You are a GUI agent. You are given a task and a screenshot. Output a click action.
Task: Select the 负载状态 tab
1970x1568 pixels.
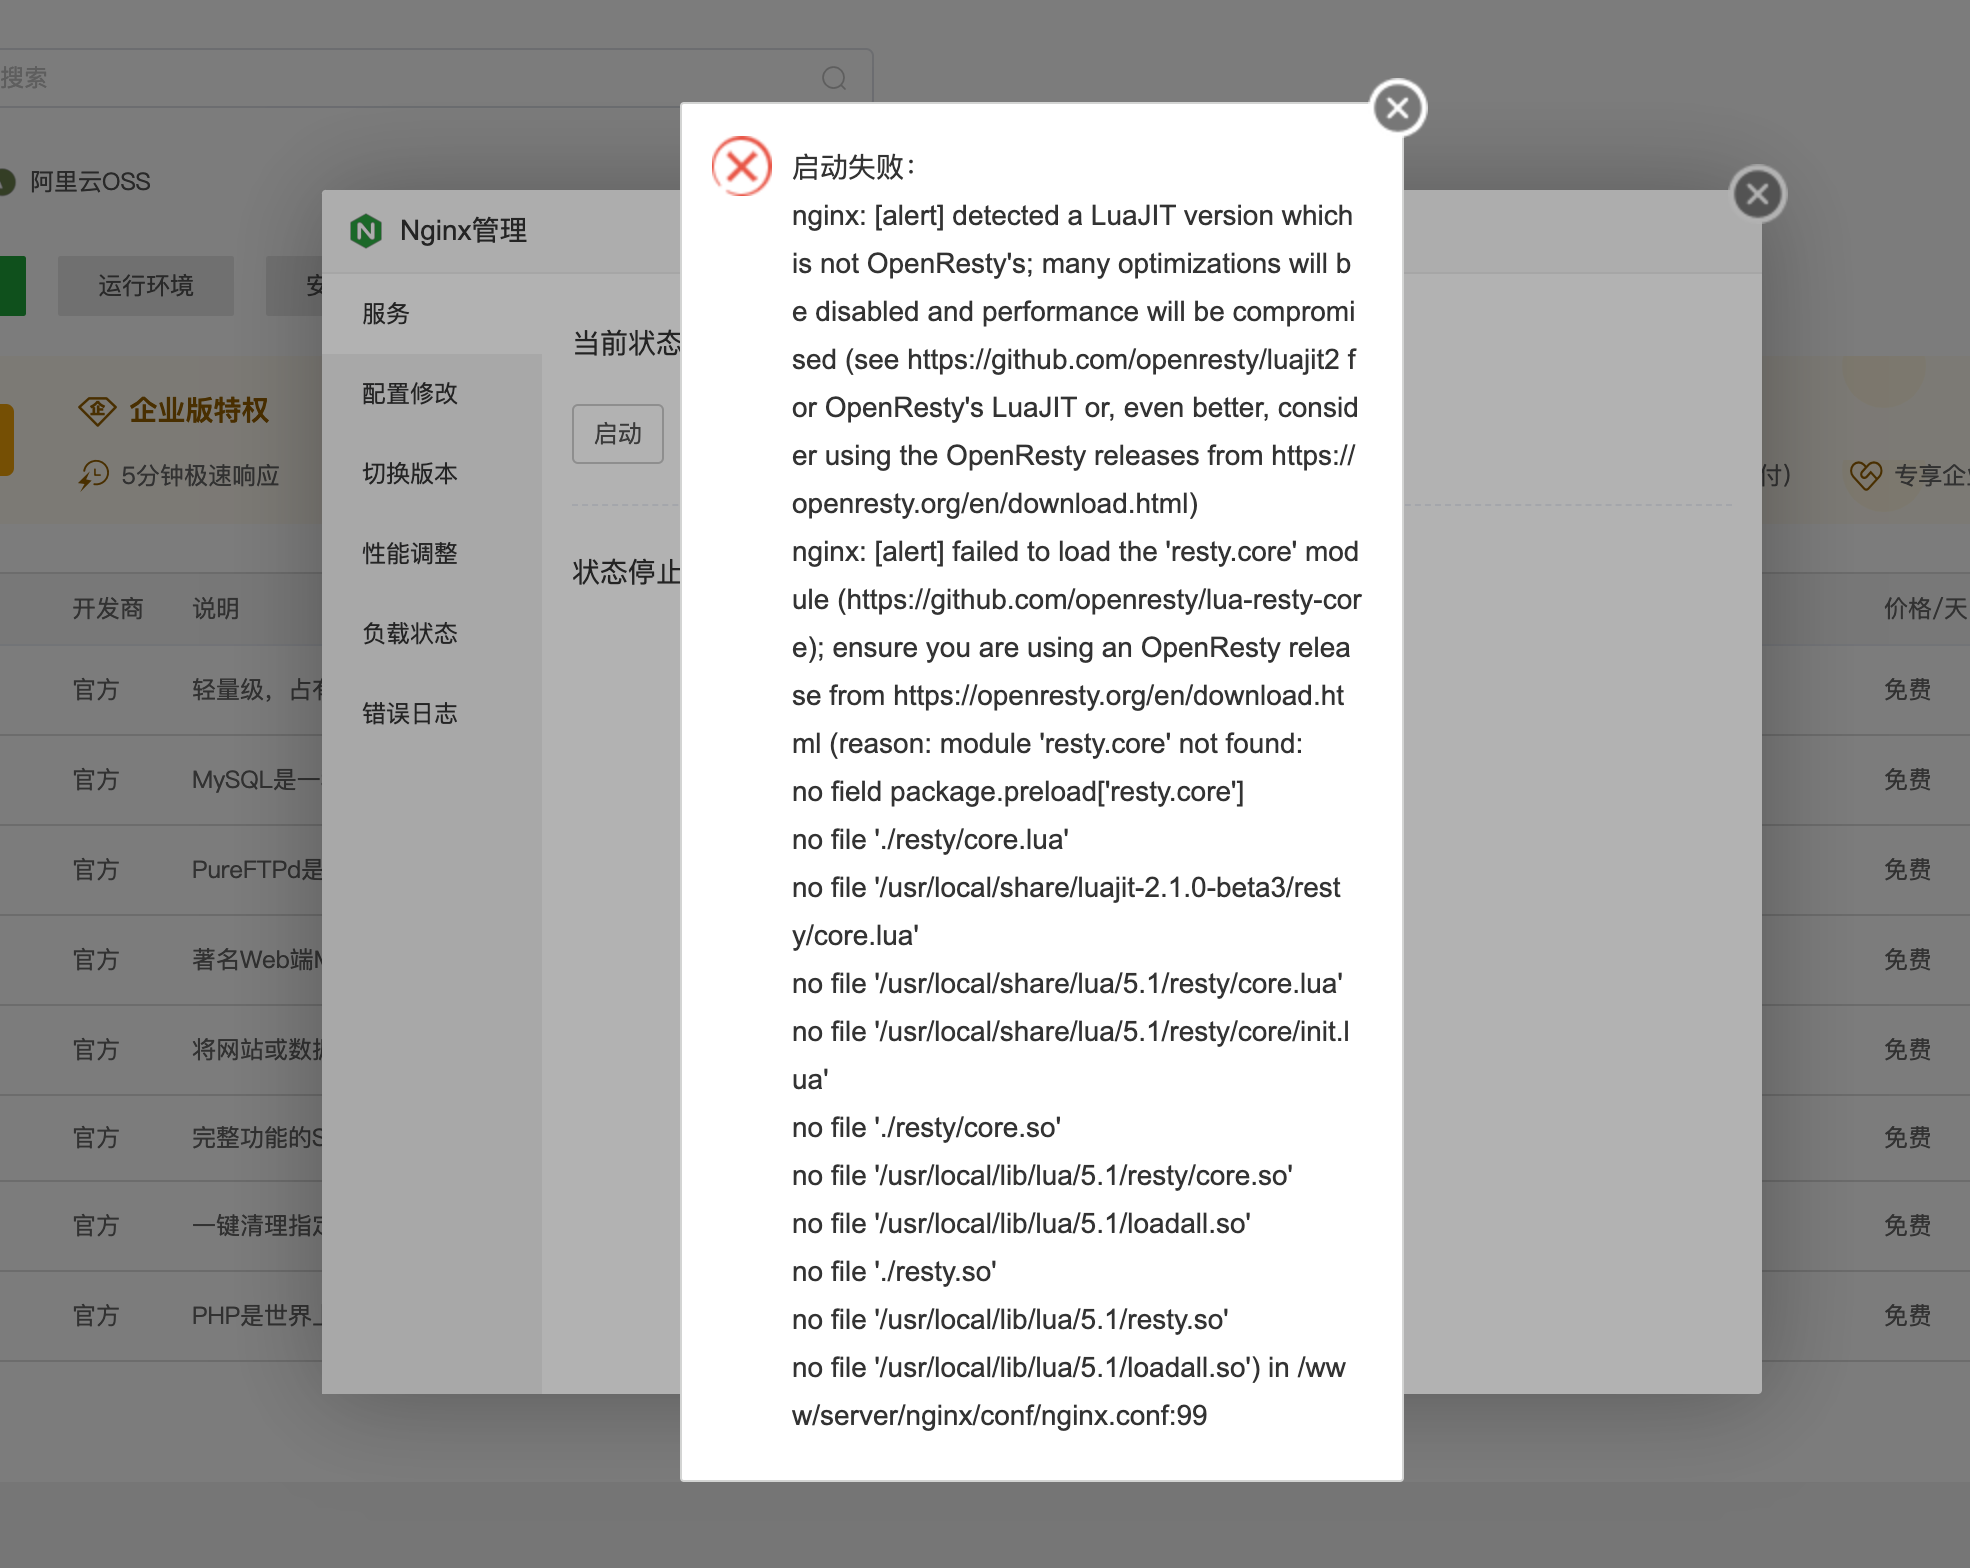432,634
